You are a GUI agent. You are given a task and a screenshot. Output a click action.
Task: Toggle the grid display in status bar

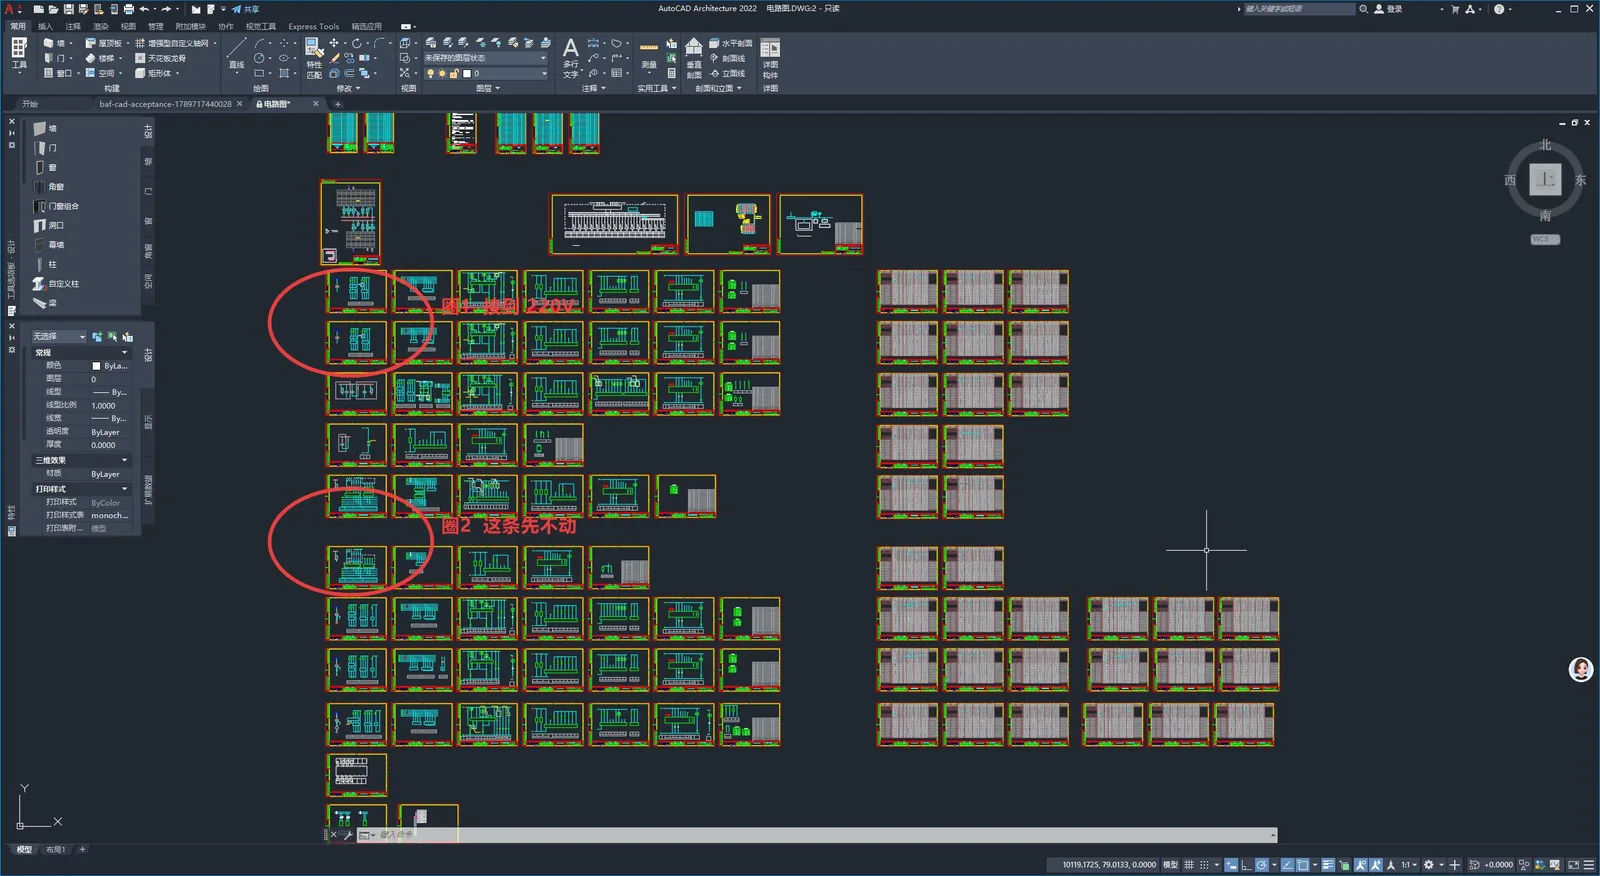pos(1189,865)
